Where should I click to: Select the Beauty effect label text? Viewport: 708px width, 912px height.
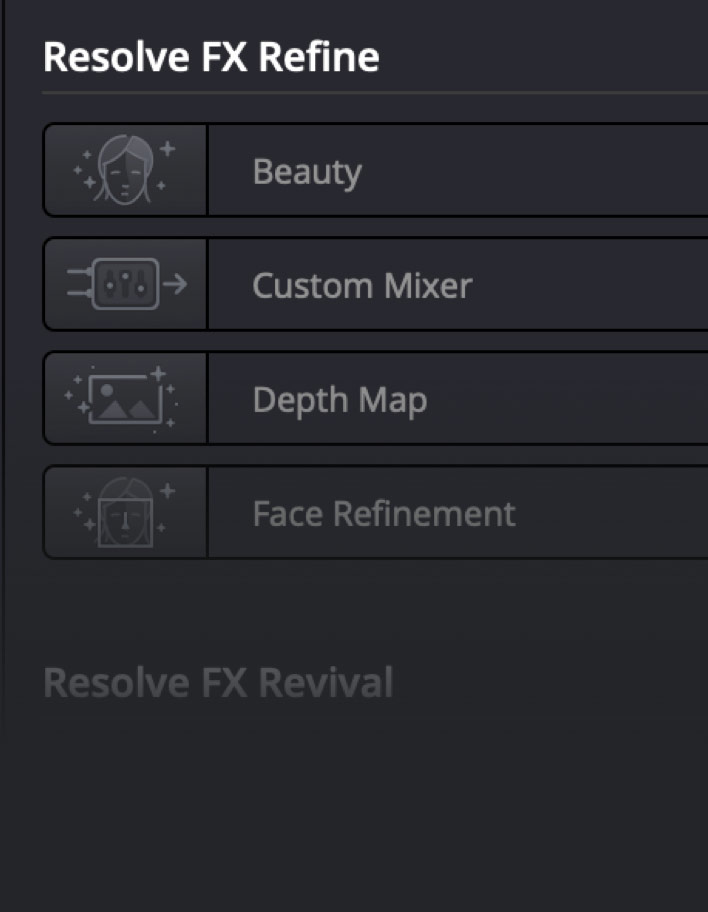307,171
